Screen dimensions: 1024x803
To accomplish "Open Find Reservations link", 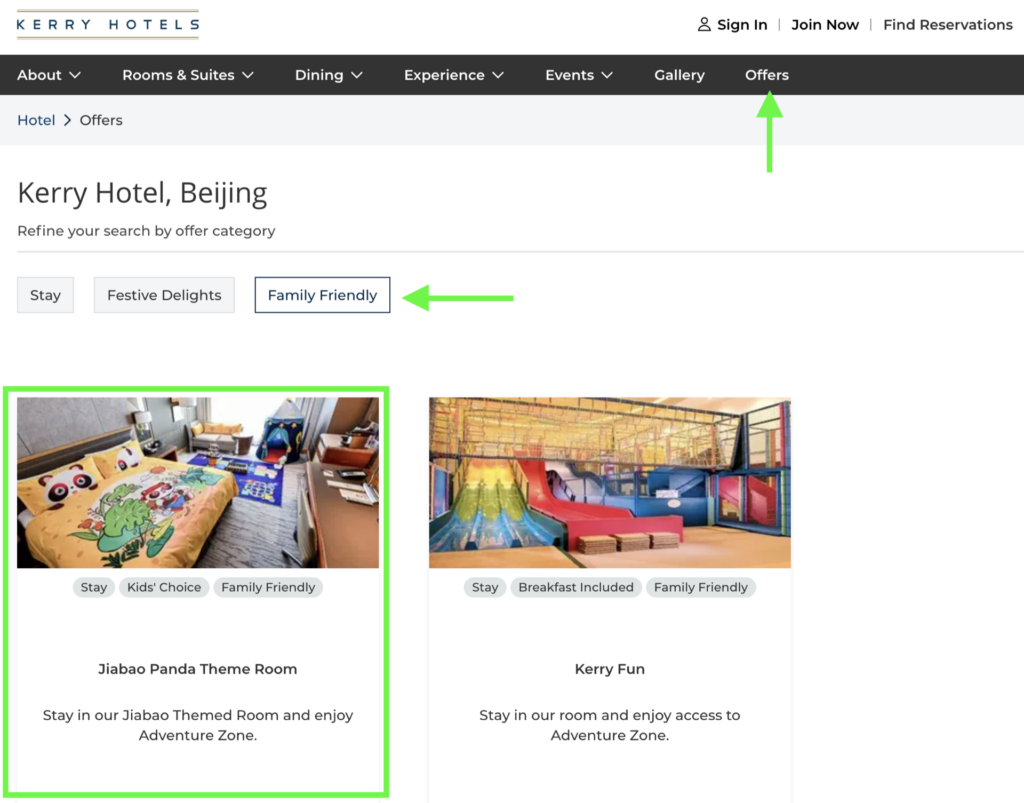I will [x=948, y=25].
